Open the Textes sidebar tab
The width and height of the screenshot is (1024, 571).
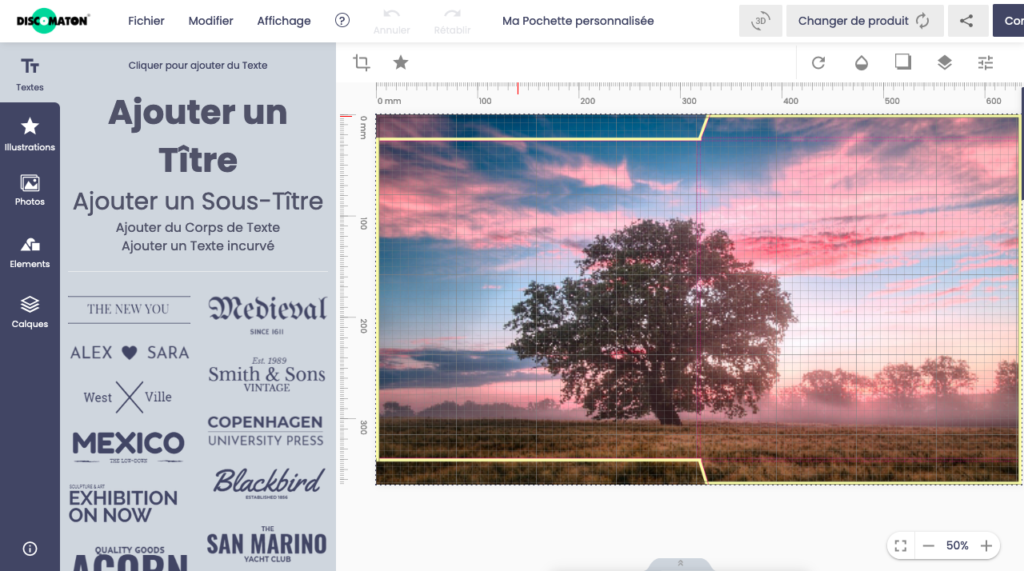coord(30,74)
